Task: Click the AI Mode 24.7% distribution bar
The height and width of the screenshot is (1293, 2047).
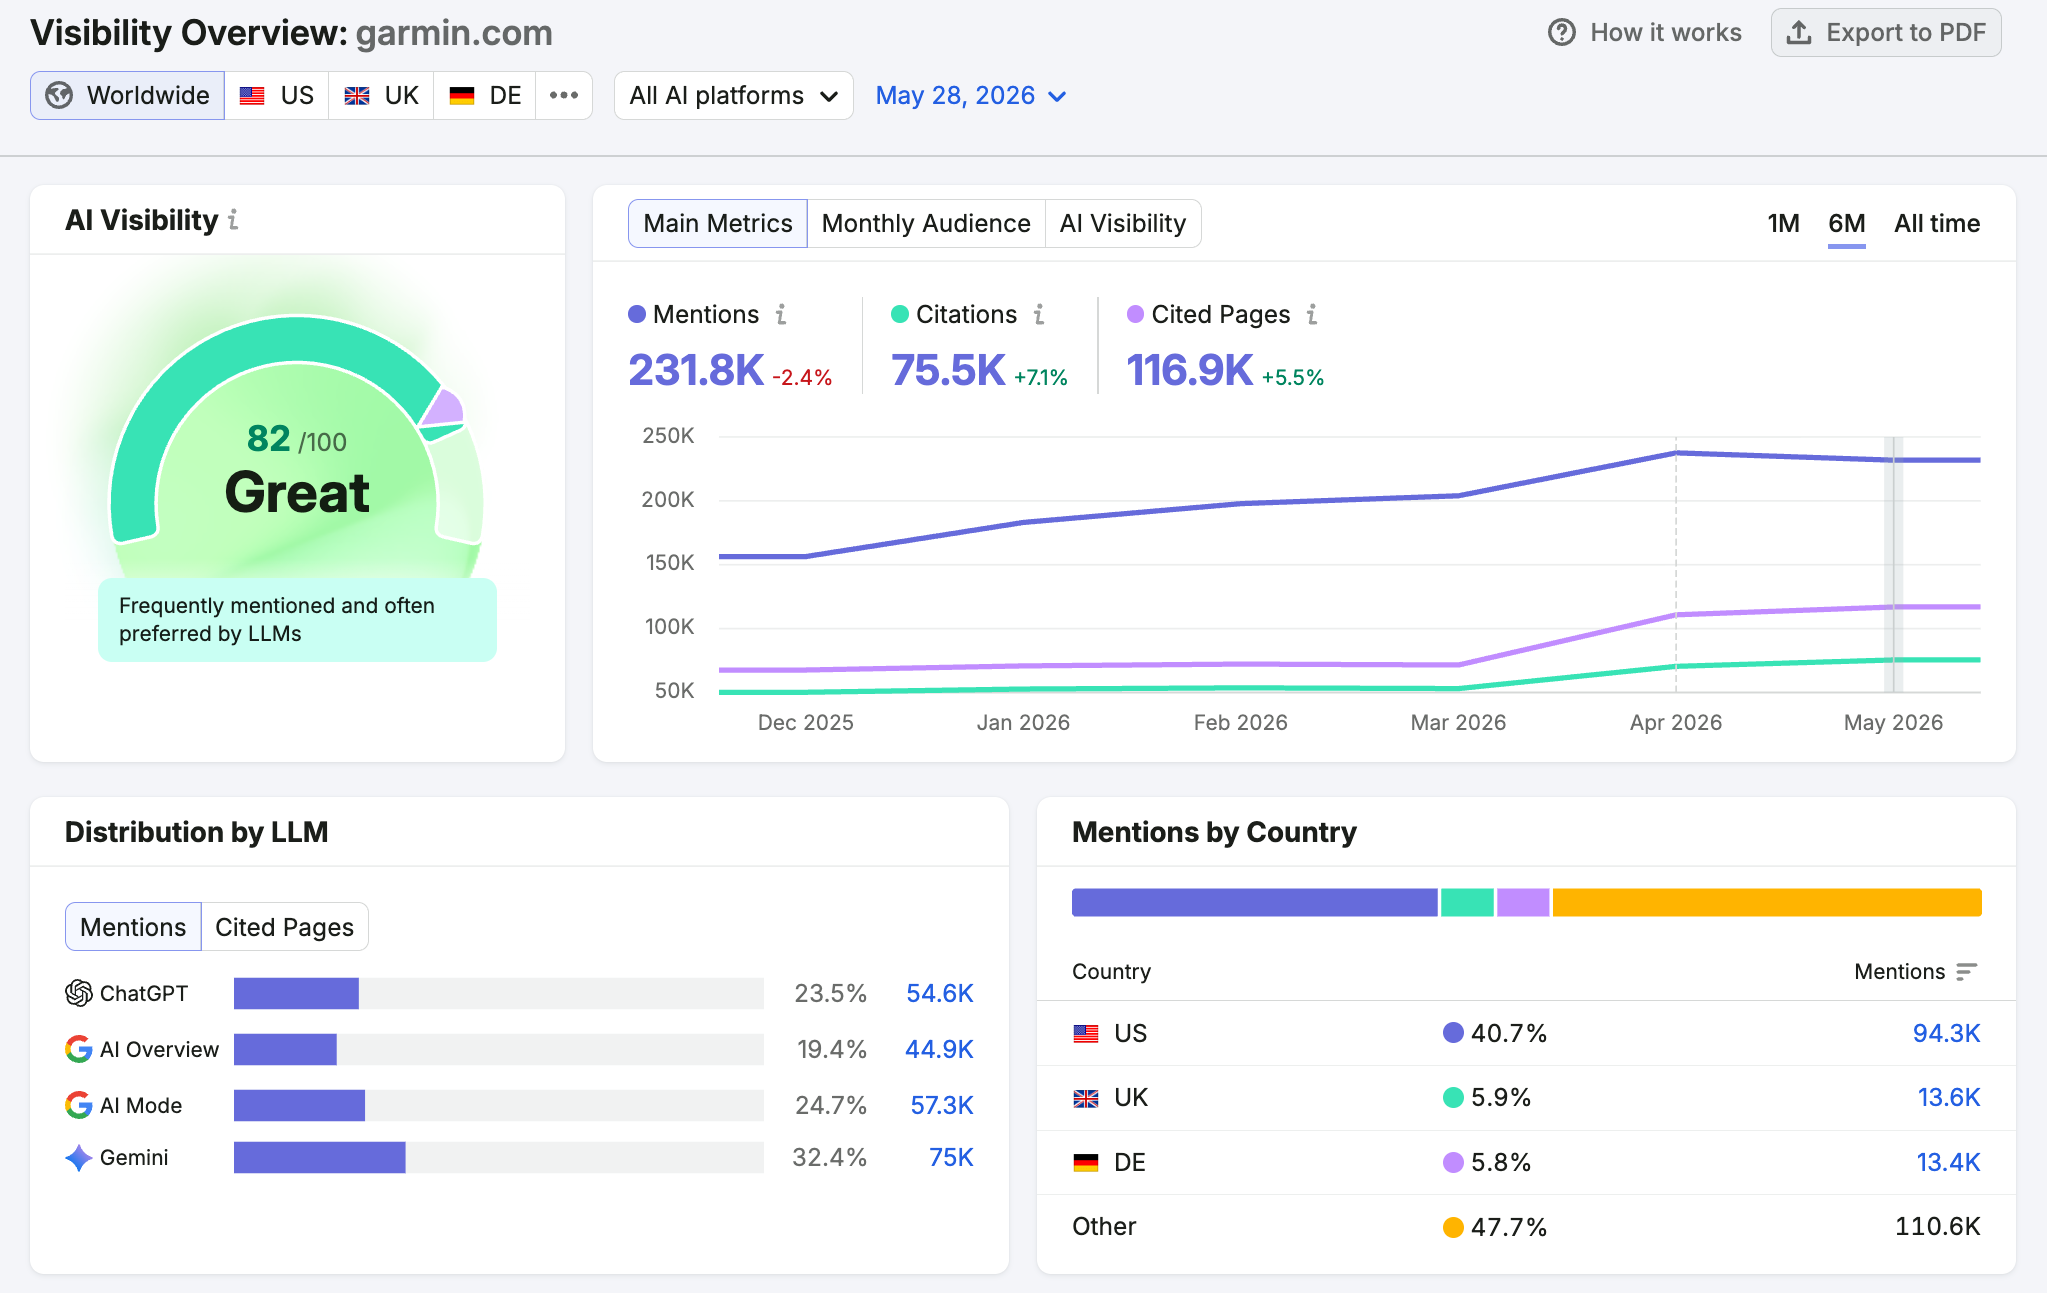Action: [x=299, y=1105]
